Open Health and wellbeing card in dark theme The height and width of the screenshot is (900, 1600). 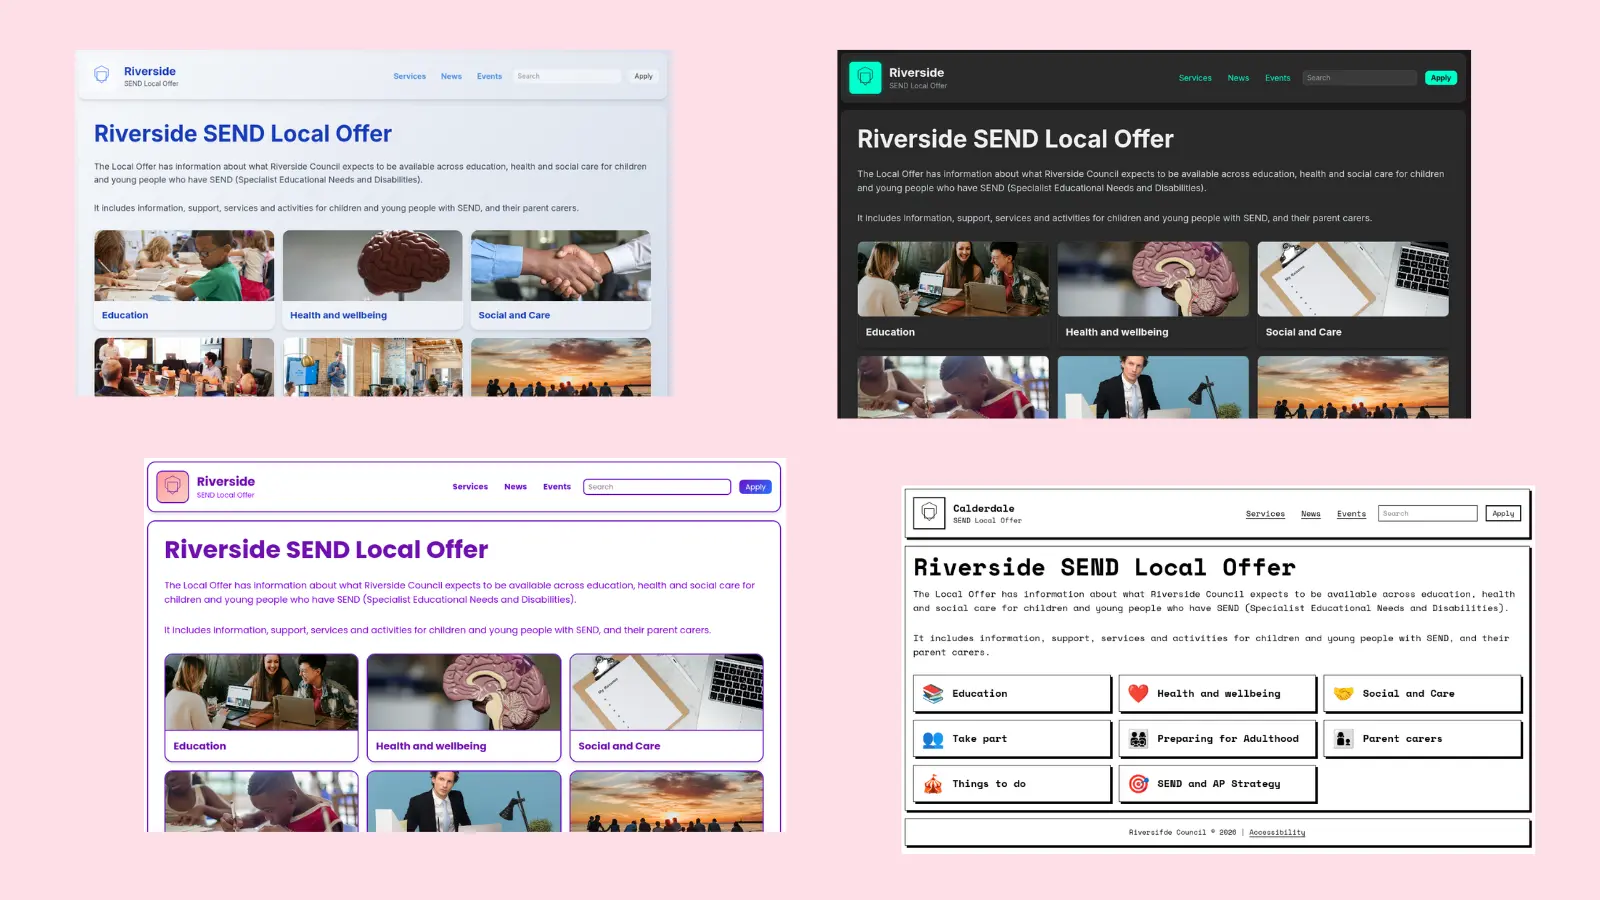pyautogui.click(x=1153, y=294)
